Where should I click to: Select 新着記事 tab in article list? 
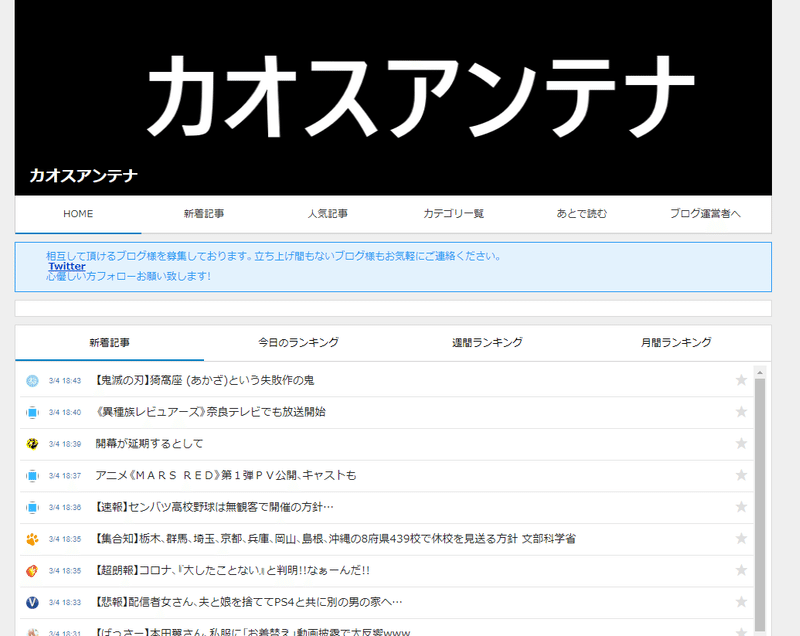(110, 343)
